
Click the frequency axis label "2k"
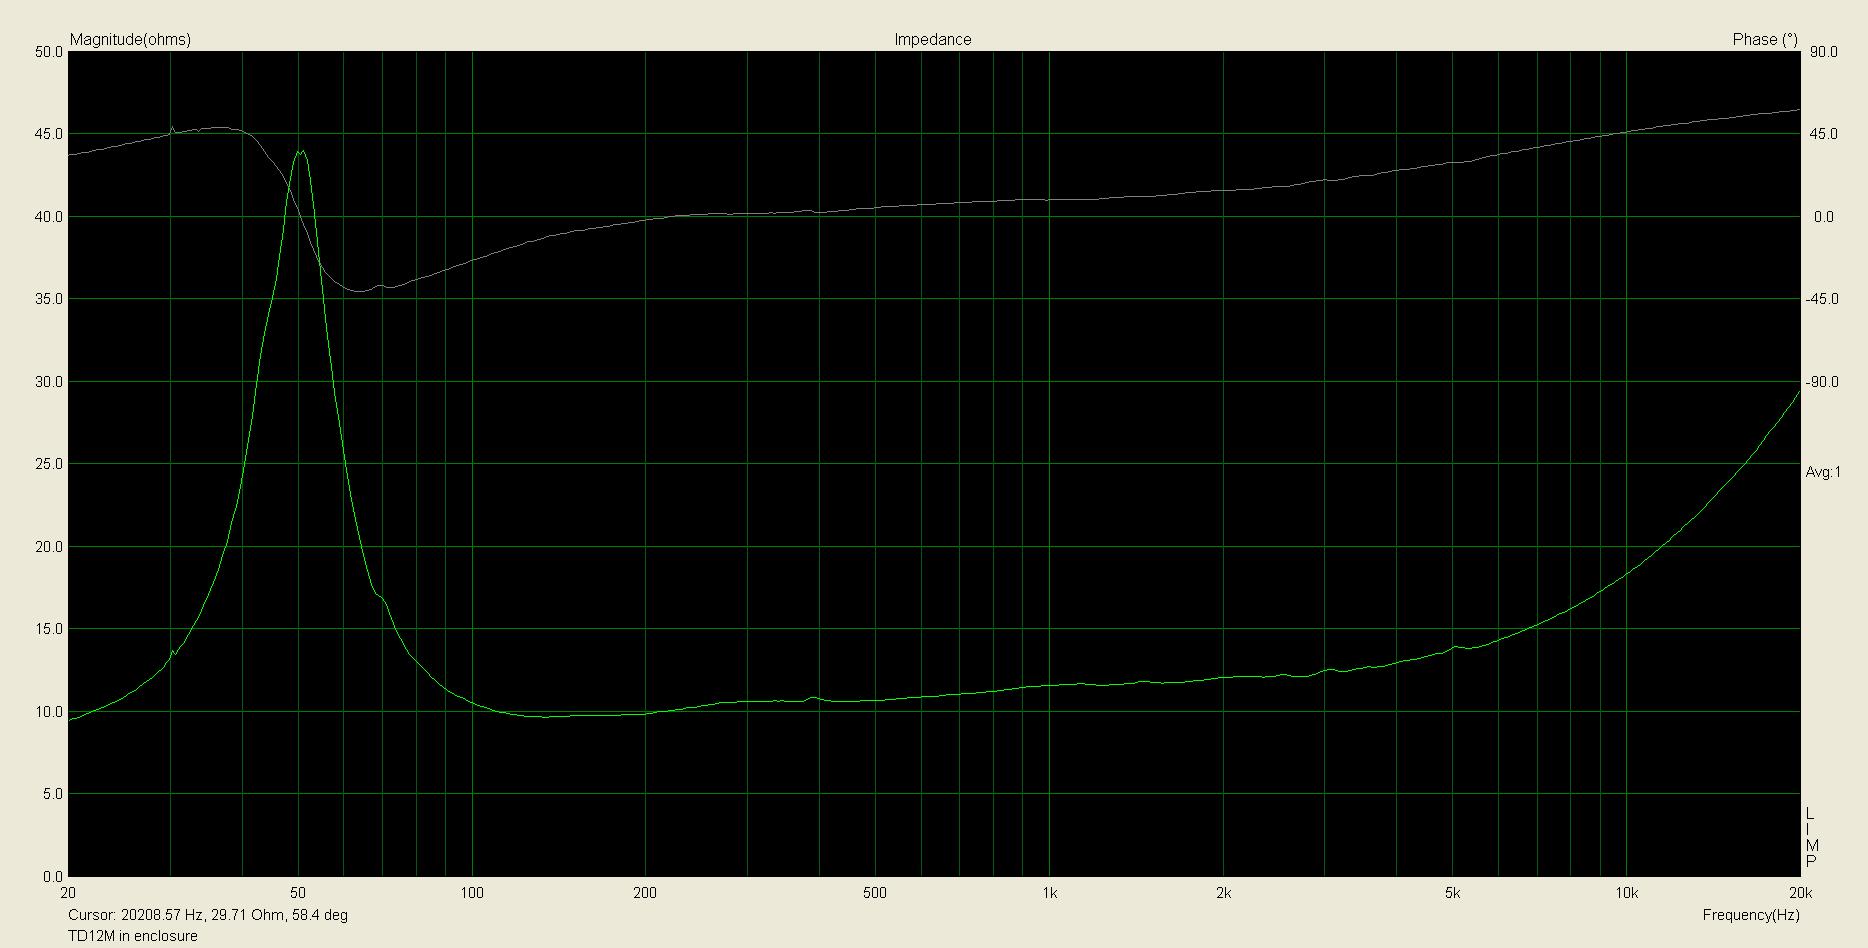1223,892
